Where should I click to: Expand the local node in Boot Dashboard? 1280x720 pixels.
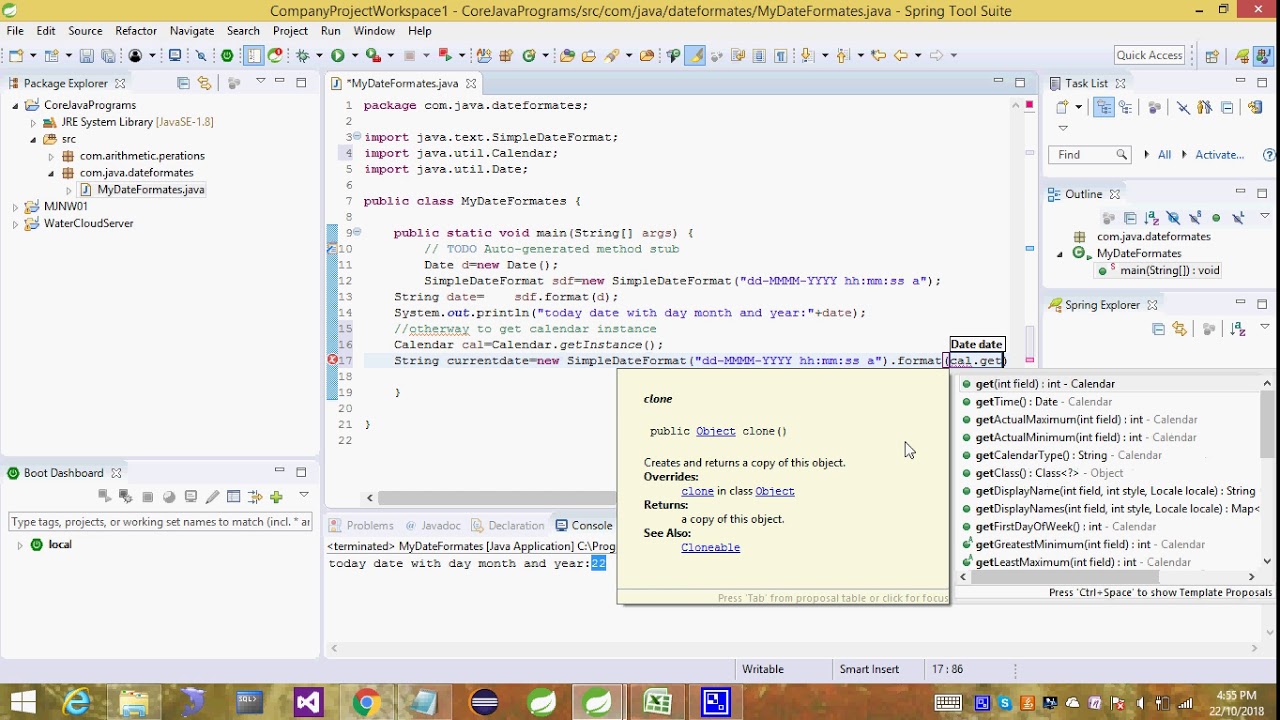[x=19, y=545]
